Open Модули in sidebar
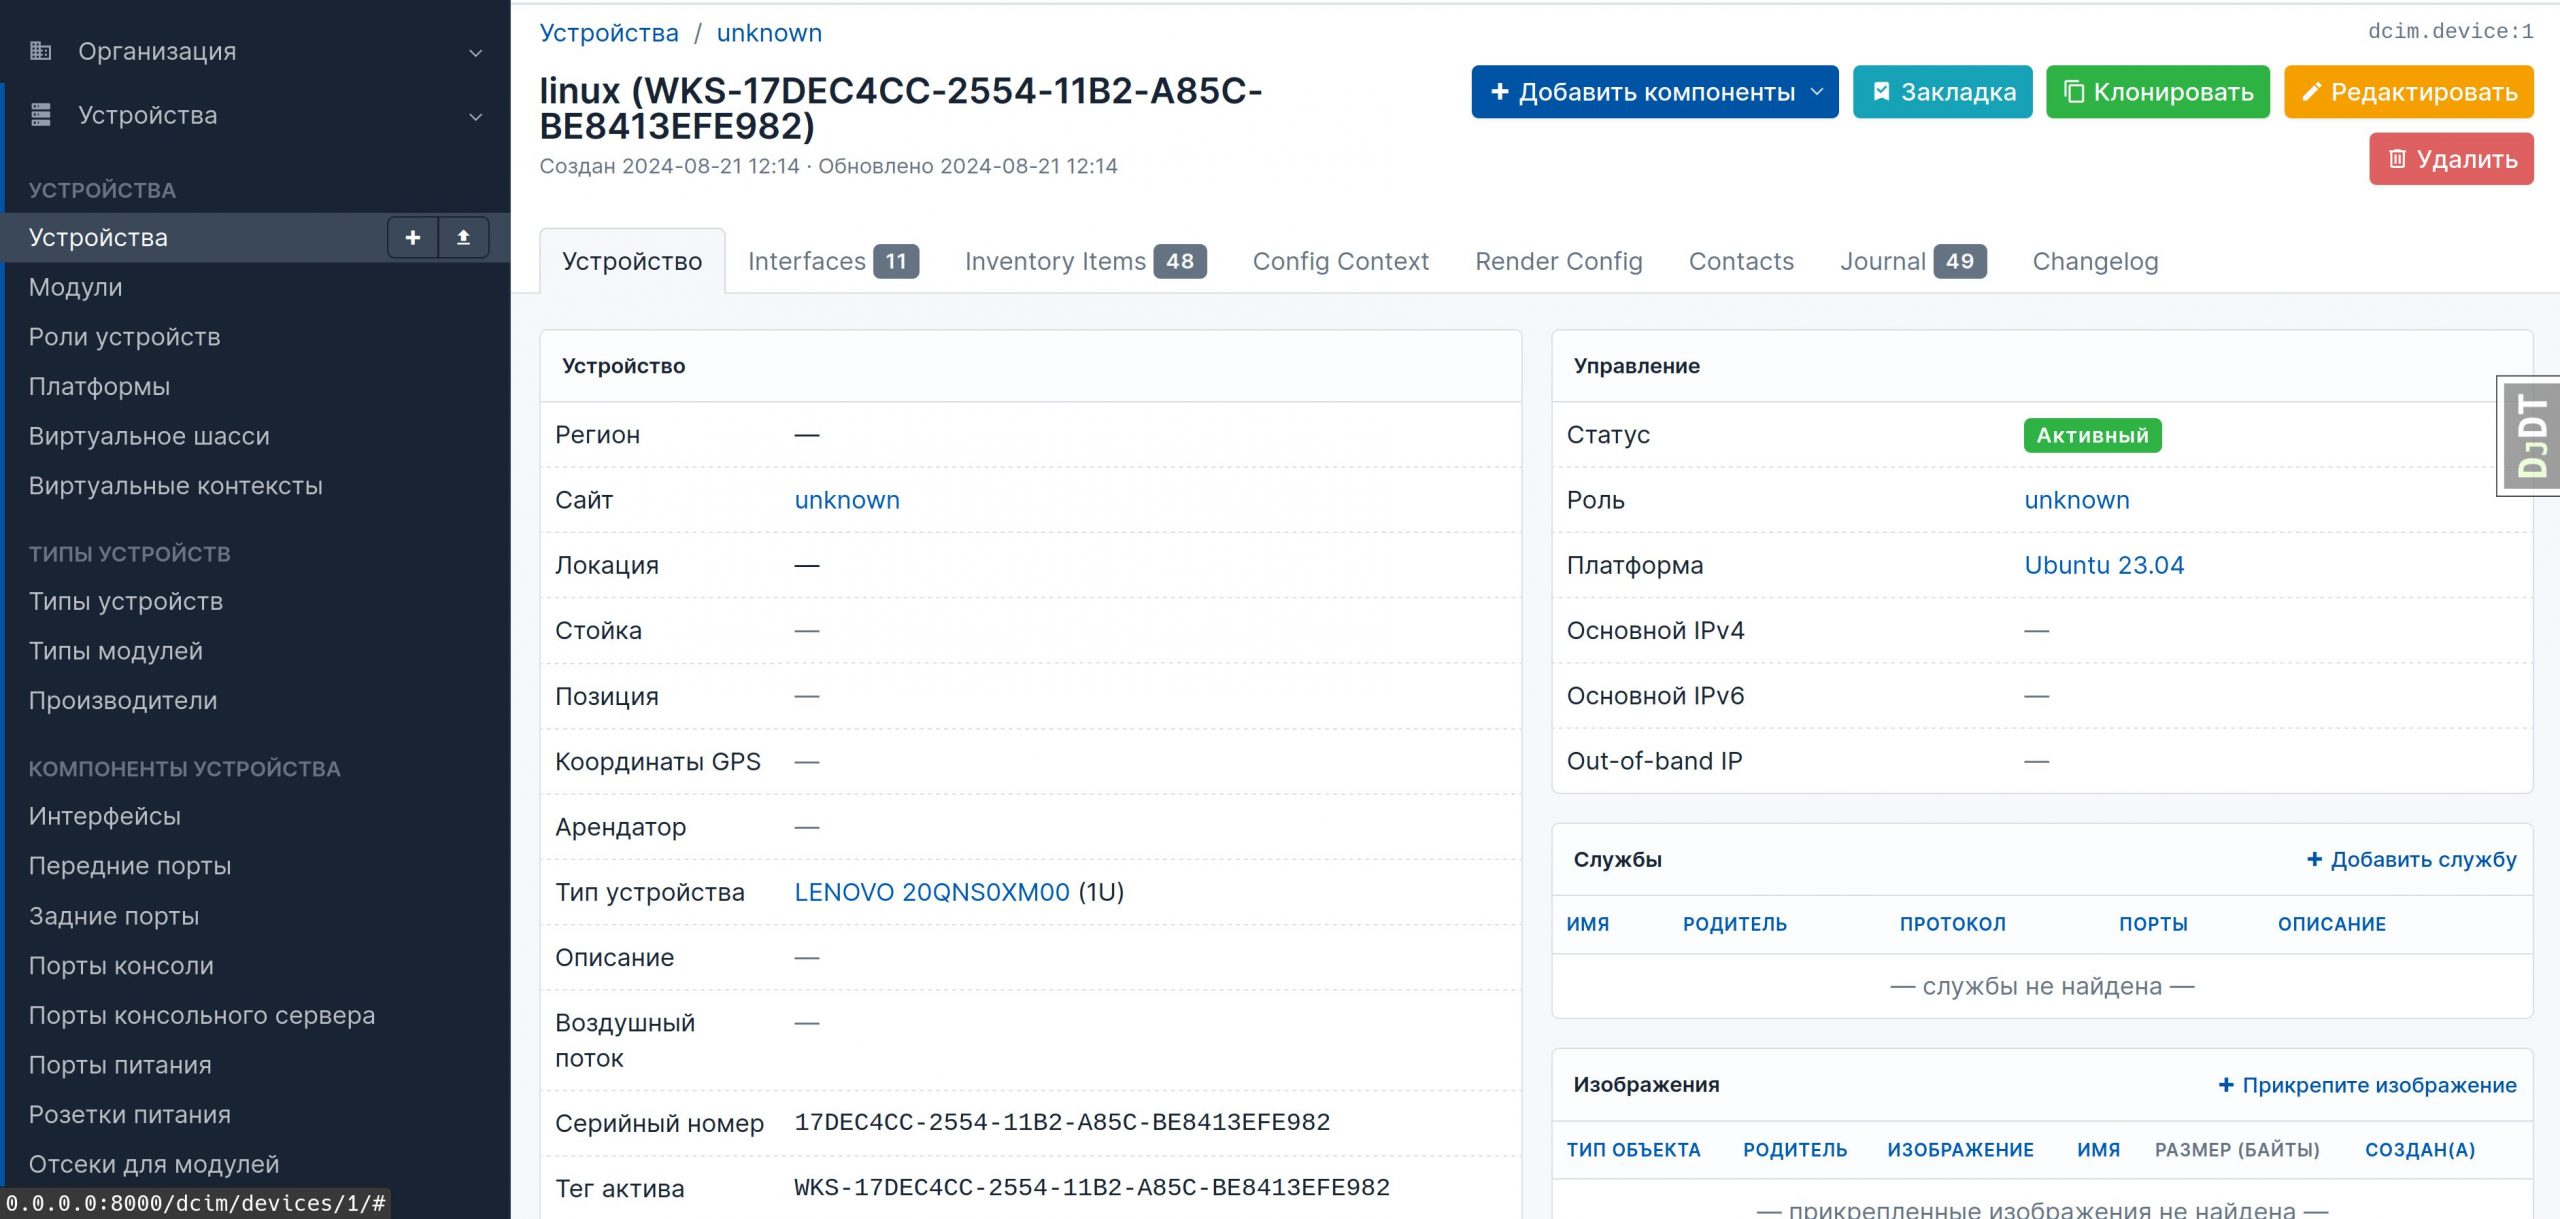The width and height of the screenshot is (2560, 1219). click(x=76, y=288)
